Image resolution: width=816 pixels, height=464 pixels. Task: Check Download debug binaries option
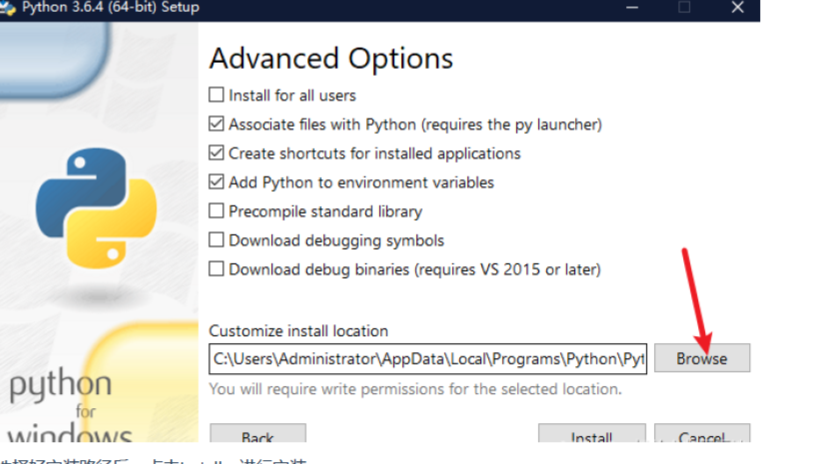(x=216, y=269)
